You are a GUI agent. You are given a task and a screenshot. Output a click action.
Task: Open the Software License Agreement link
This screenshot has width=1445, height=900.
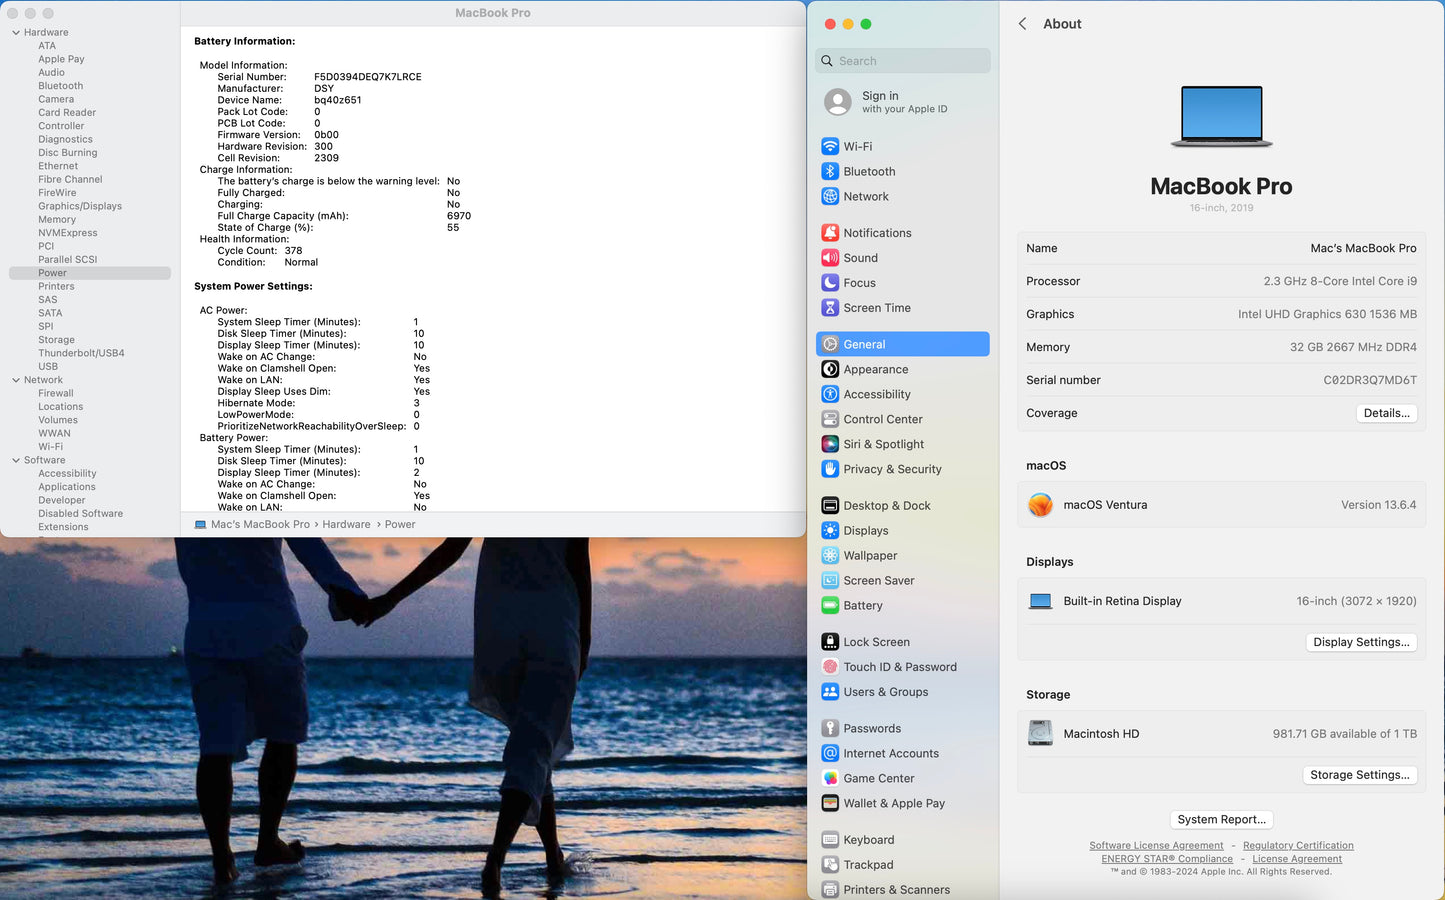[1156, 846]
